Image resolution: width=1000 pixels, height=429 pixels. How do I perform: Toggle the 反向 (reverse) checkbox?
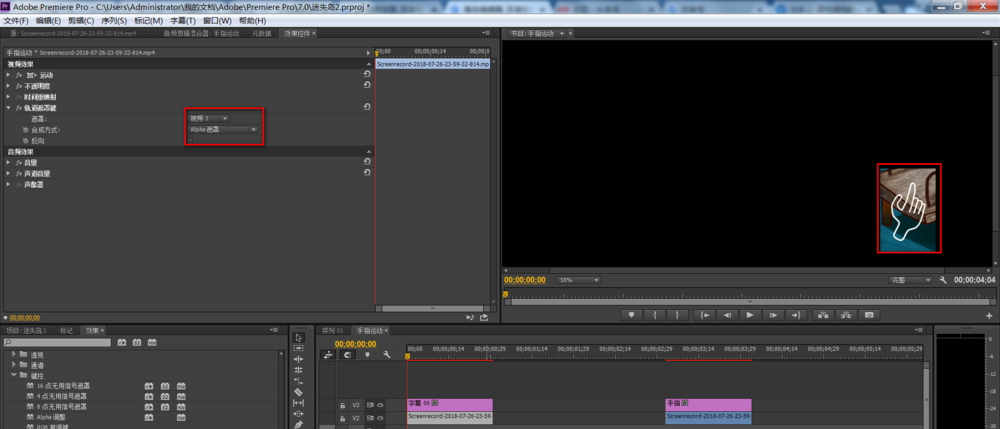(191, 141)
